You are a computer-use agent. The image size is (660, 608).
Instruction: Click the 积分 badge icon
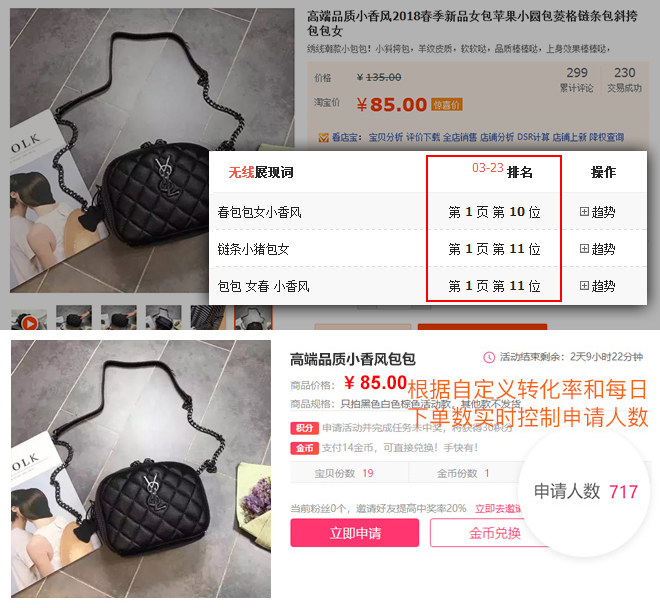[304, 428]
